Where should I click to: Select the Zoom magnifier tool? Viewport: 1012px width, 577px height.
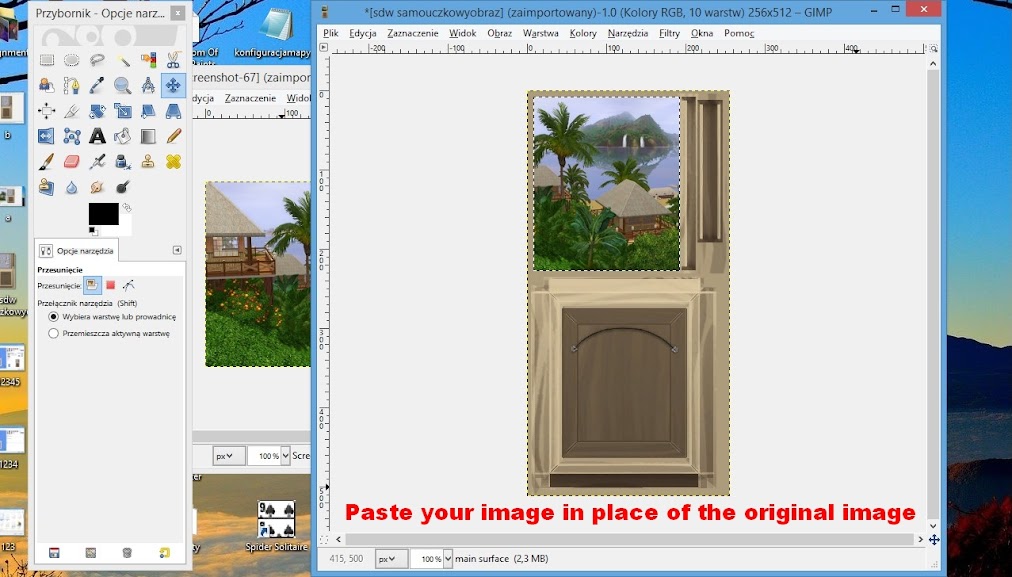click(123, 85)
